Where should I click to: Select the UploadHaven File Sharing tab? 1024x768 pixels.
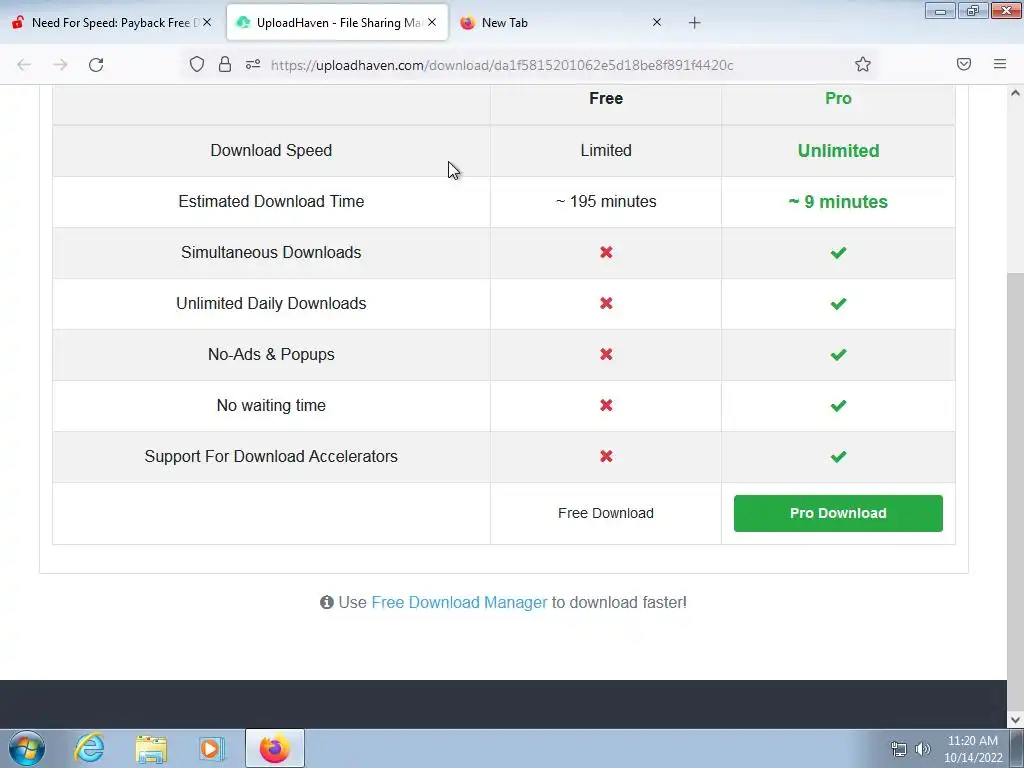(x=338, y=23)
